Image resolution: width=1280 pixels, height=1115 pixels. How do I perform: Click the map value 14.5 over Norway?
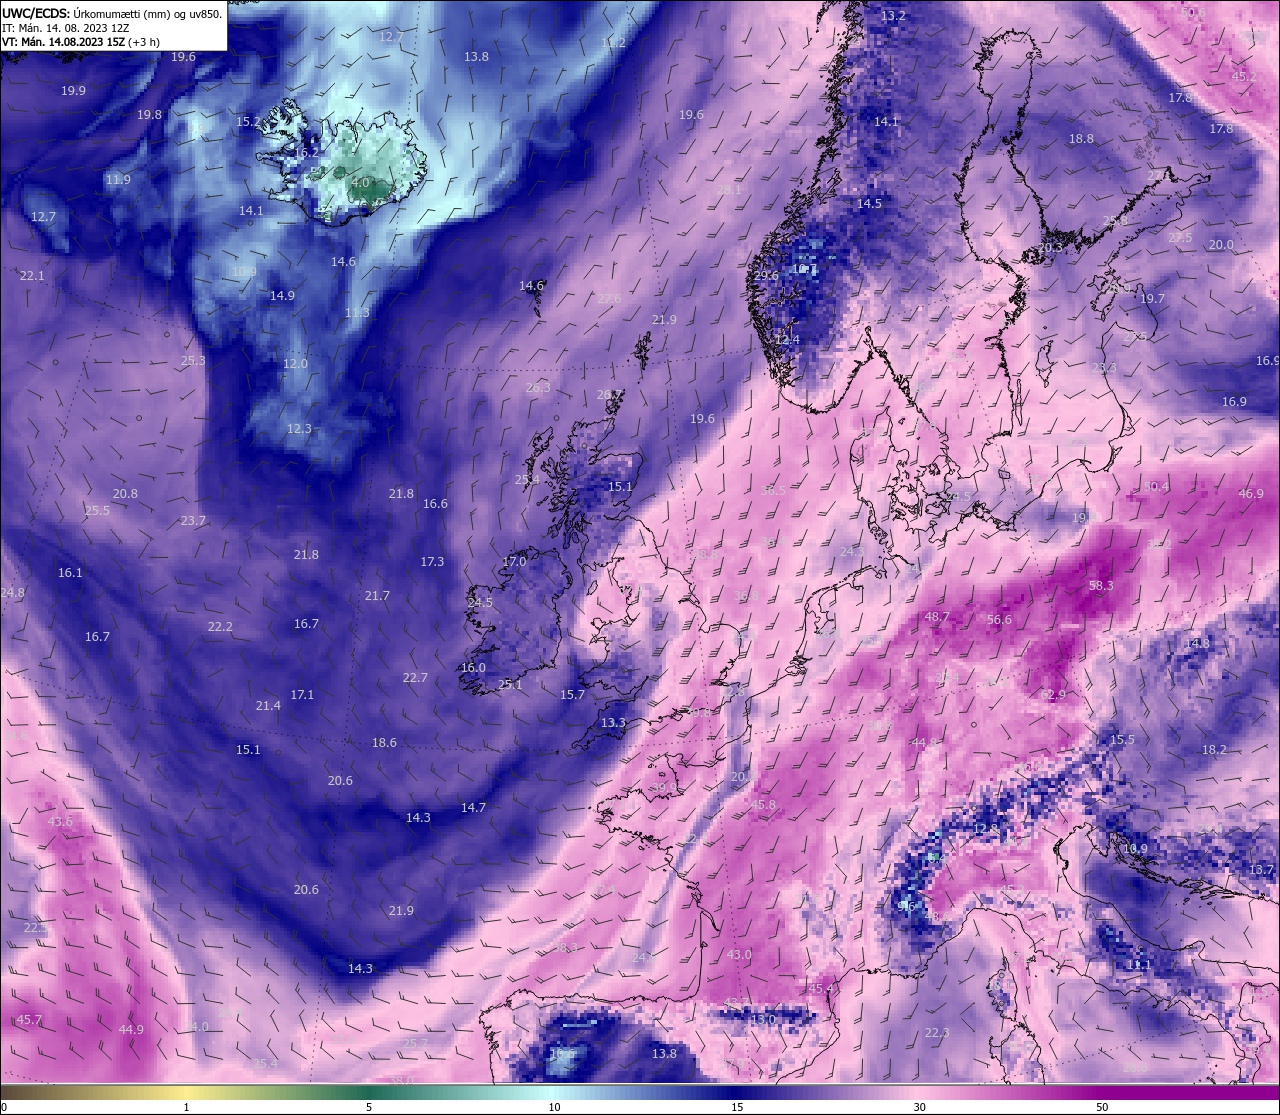pyautogui.click(x=869, y=204)
